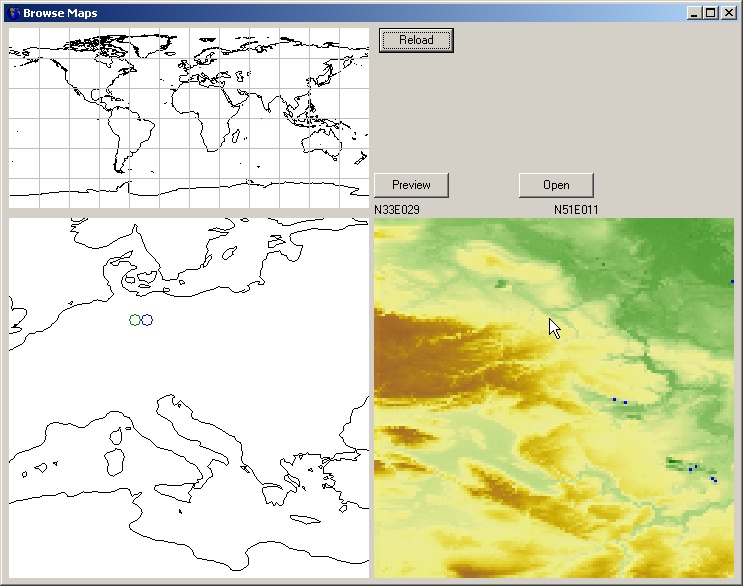Screen dimensions: 743x586
Task: Click Africa on the world overview map
Action: [208, 116]
